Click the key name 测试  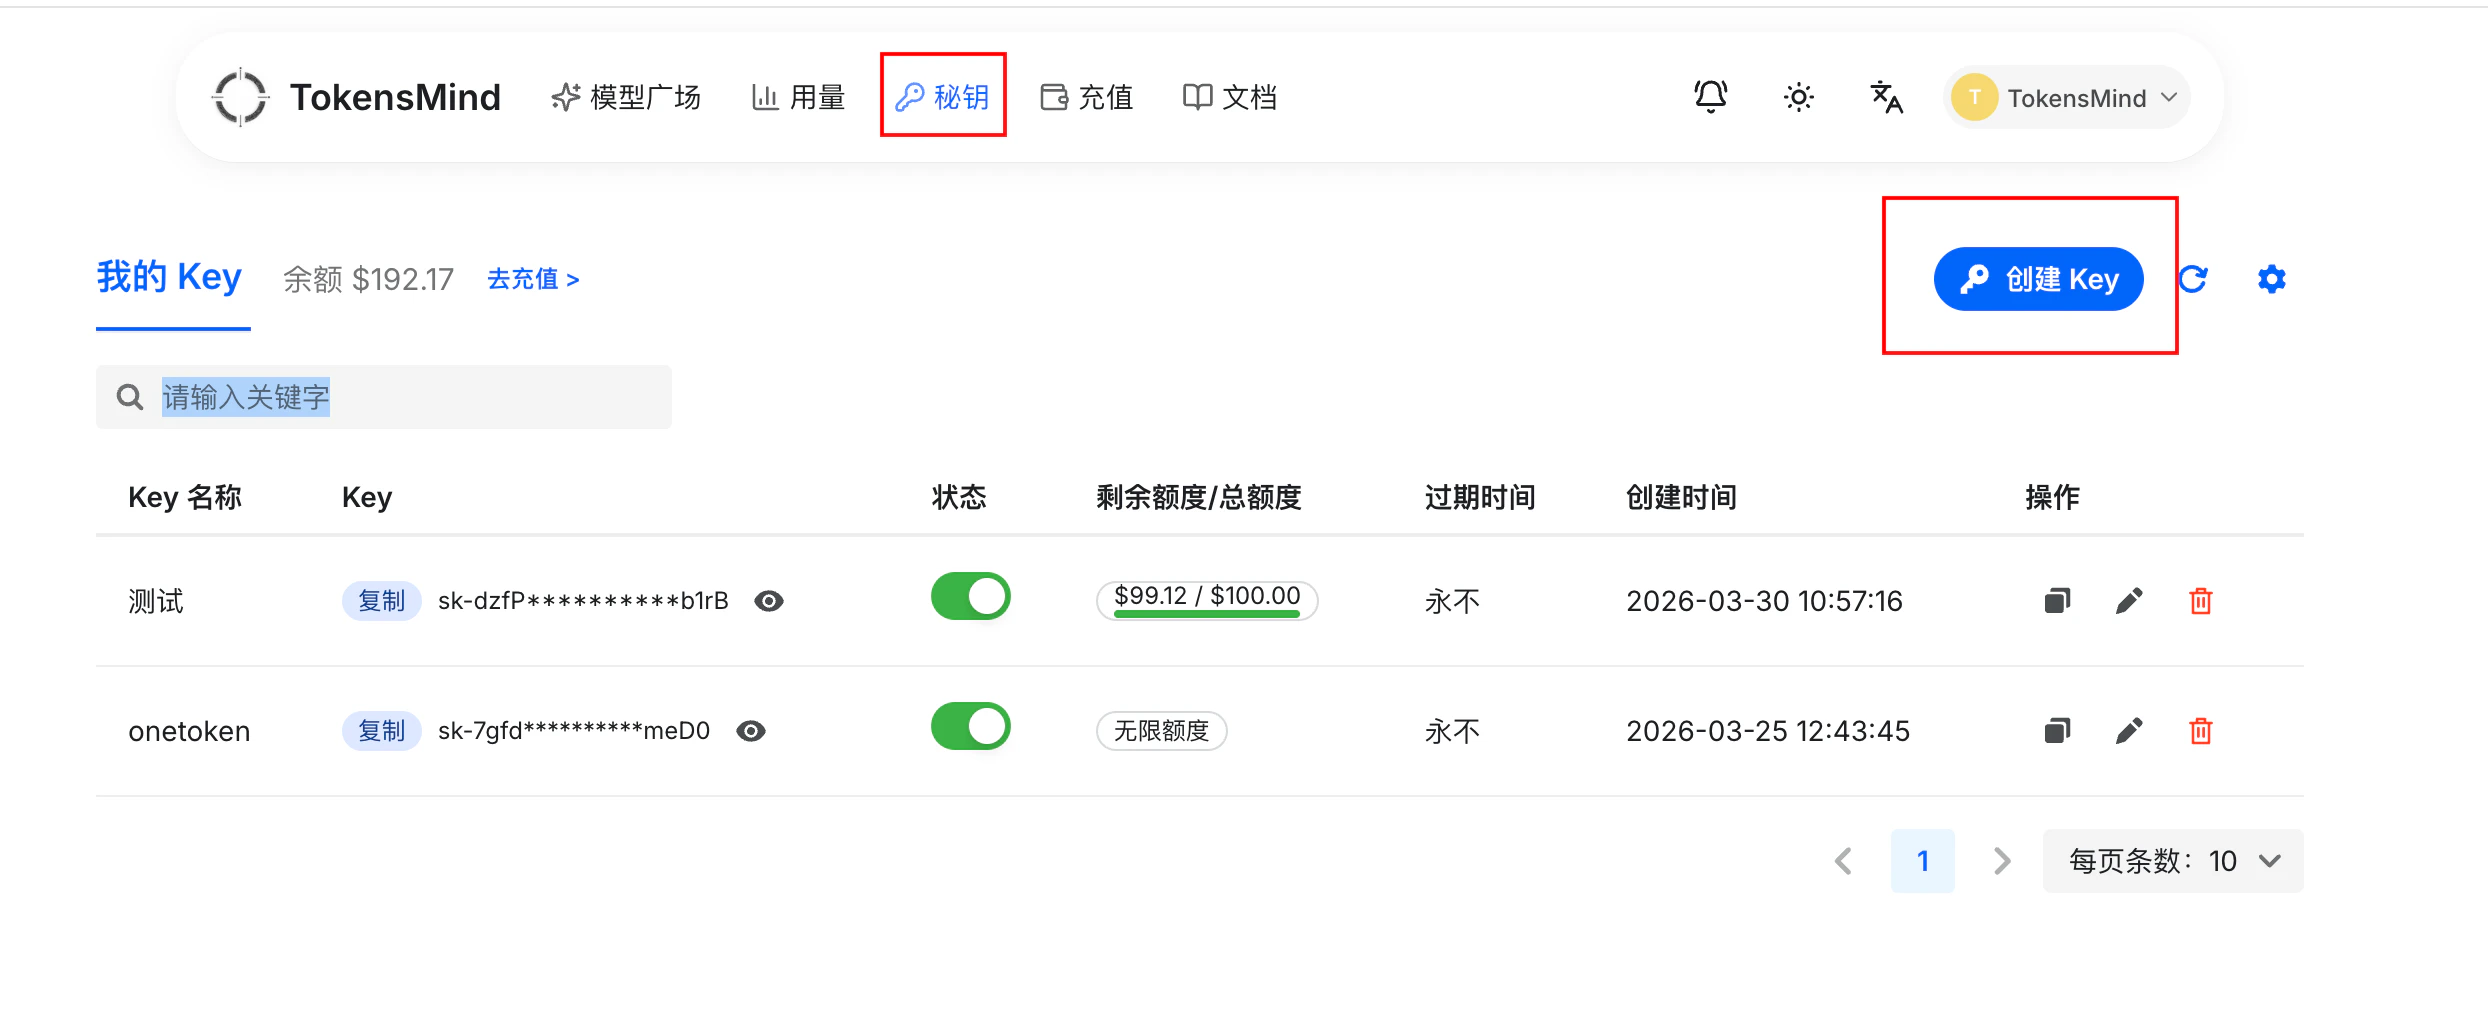tap(156, 601)
